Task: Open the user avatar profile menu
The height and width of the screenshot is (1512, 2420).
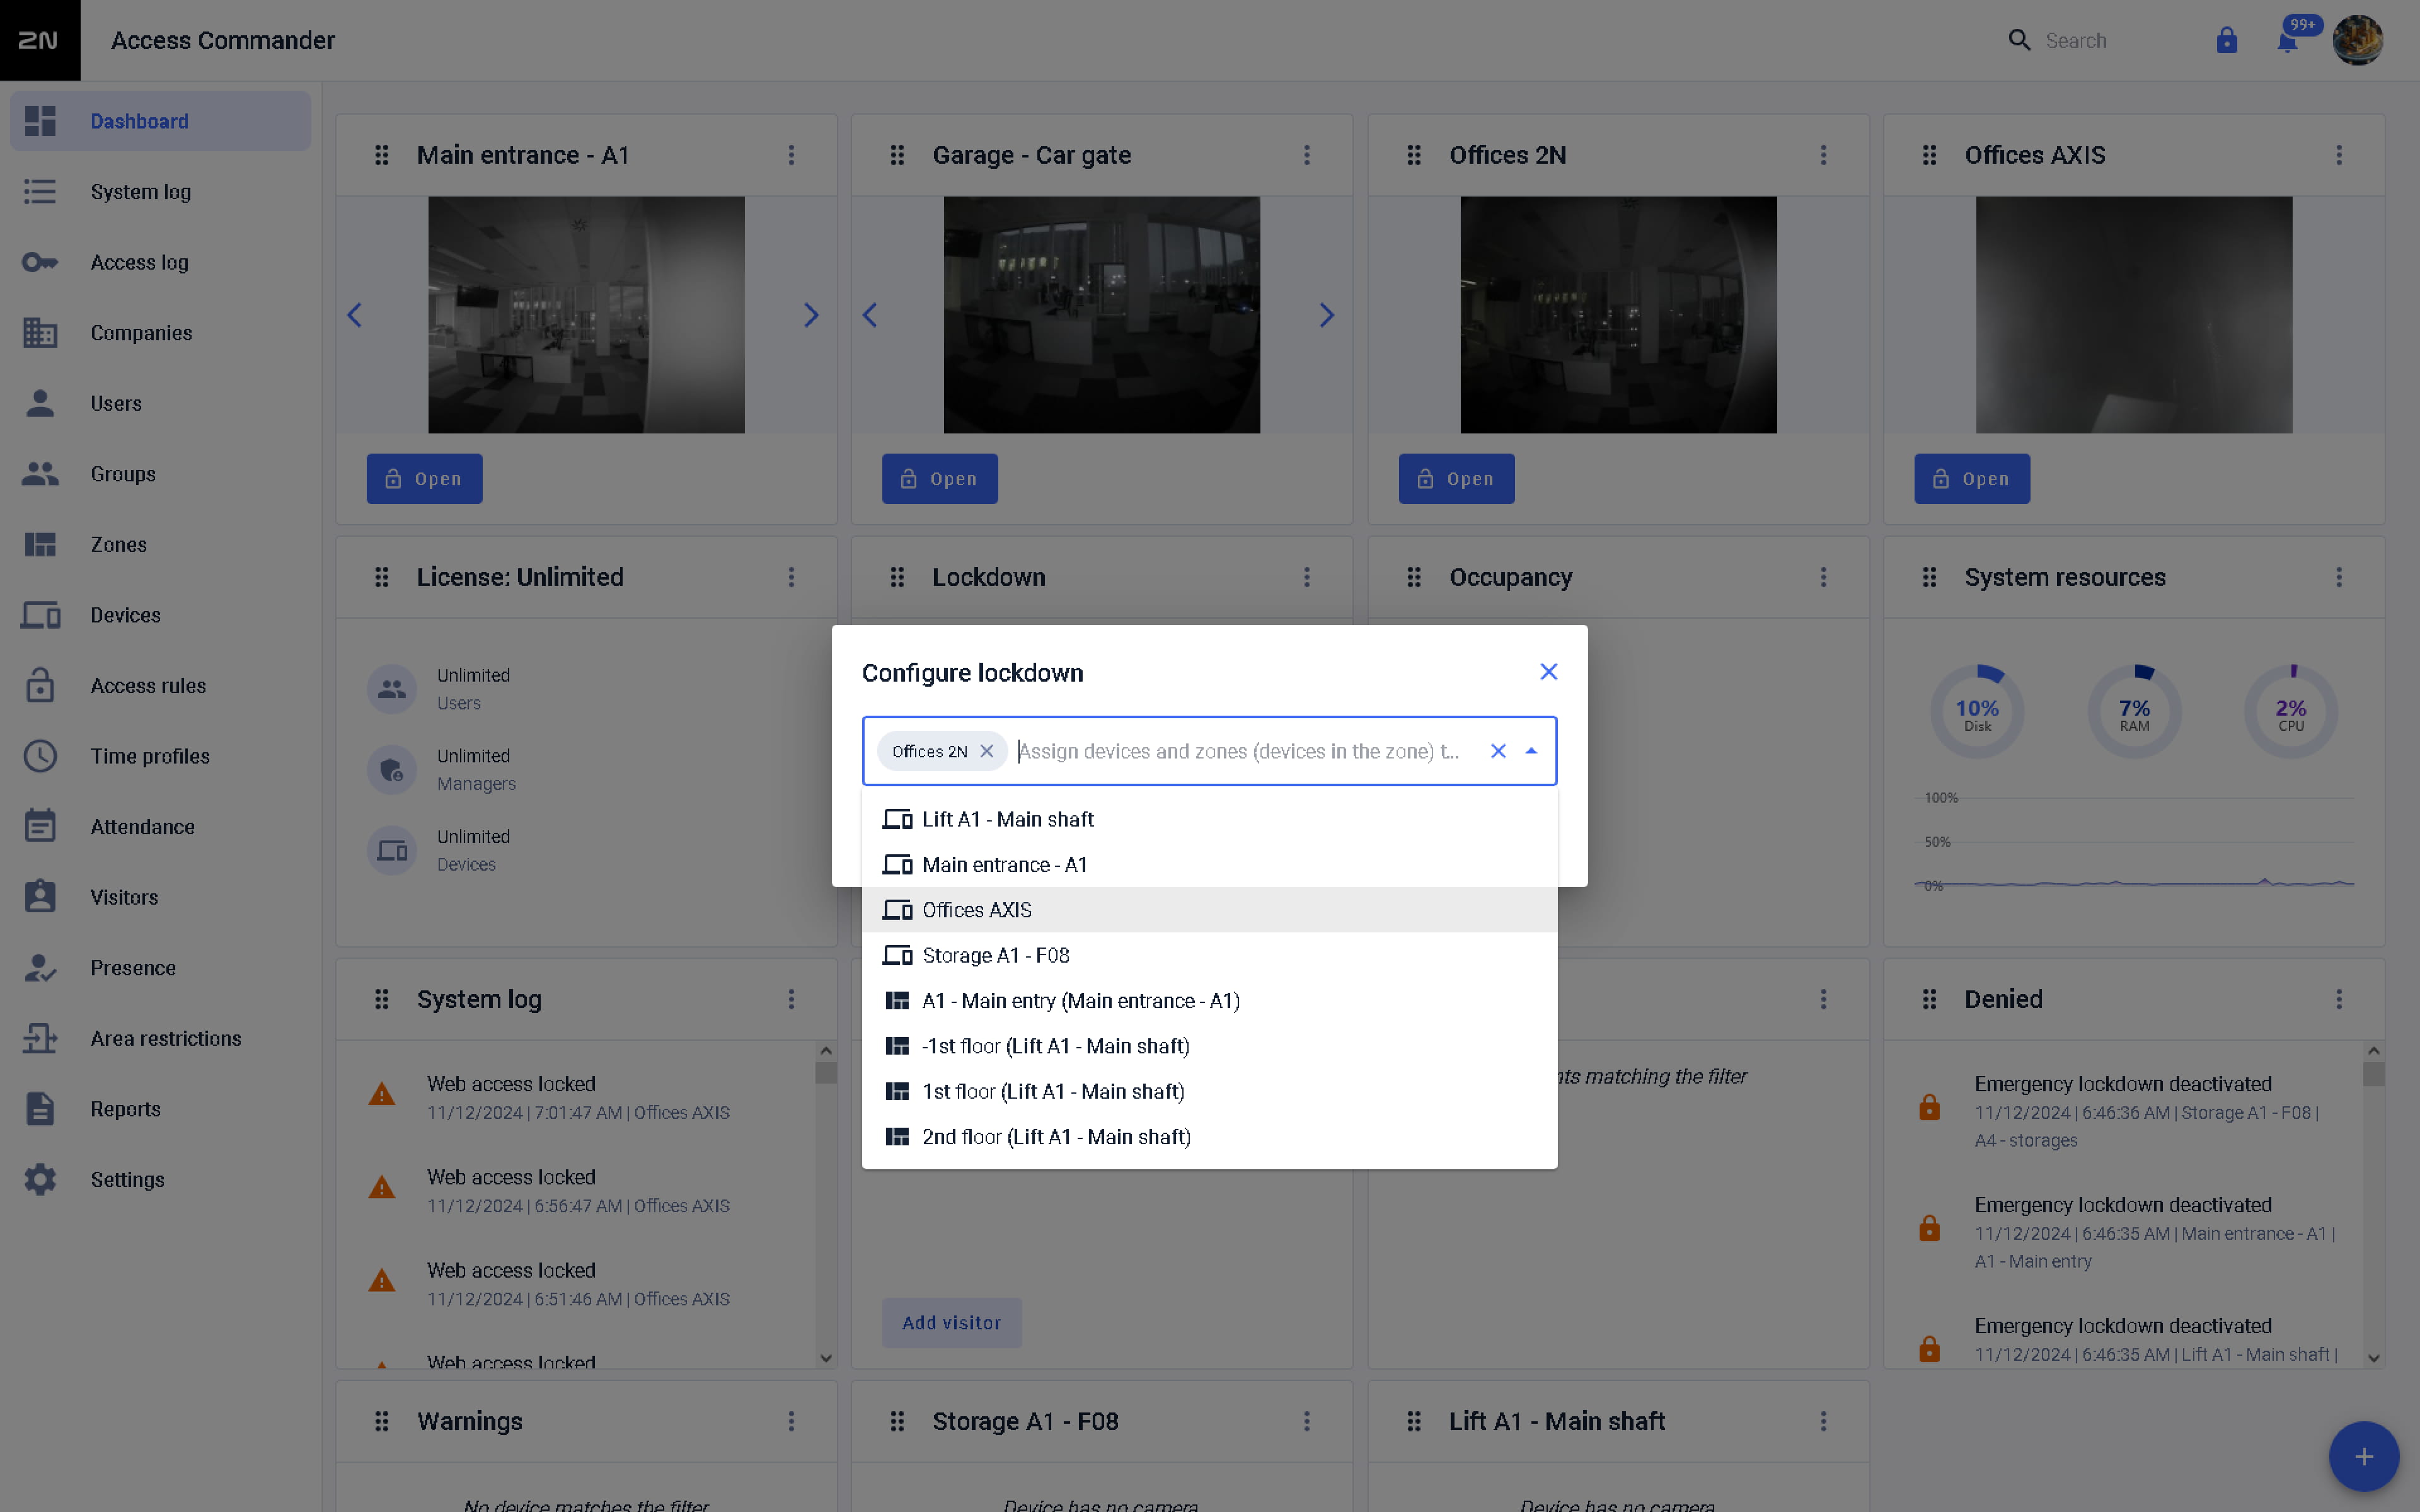Action: [x=2357, y=40]
